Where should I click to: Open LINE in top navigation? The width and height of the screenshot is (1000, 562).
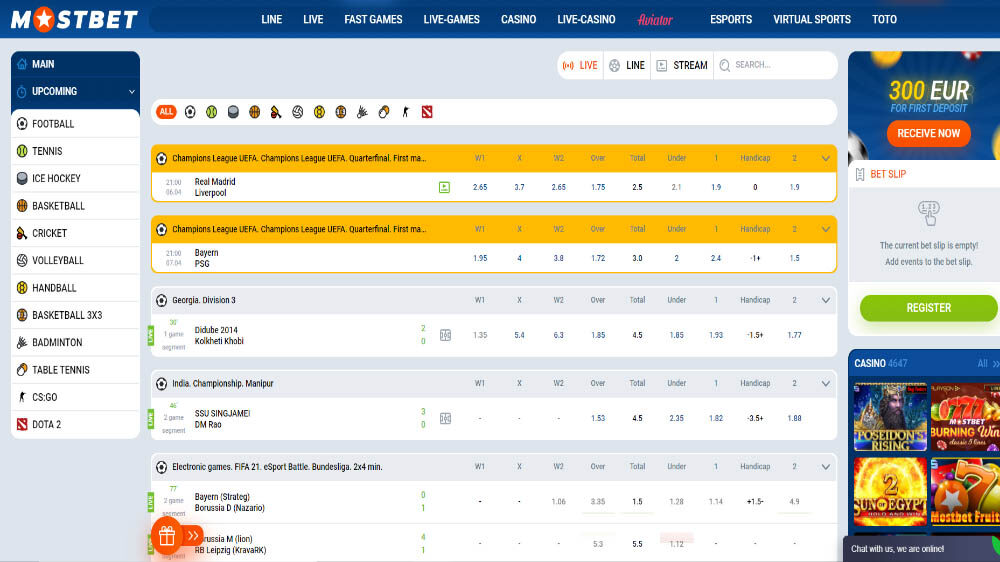coord(272,20)
